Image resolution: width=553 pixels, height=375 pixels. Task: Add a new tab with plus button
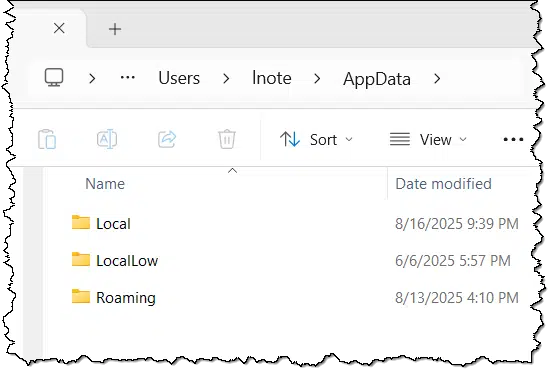point(115,29)
